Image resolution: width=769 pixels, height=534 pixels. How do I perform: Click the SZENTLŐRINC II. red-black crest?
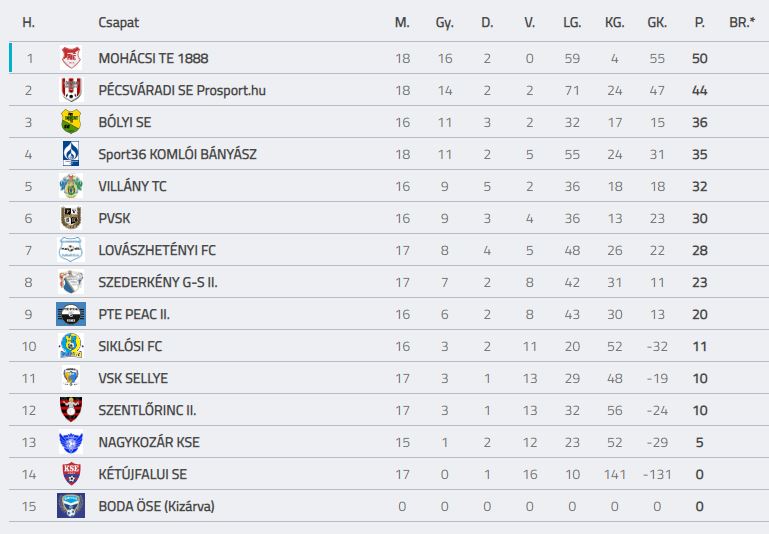tap(71, 409)
